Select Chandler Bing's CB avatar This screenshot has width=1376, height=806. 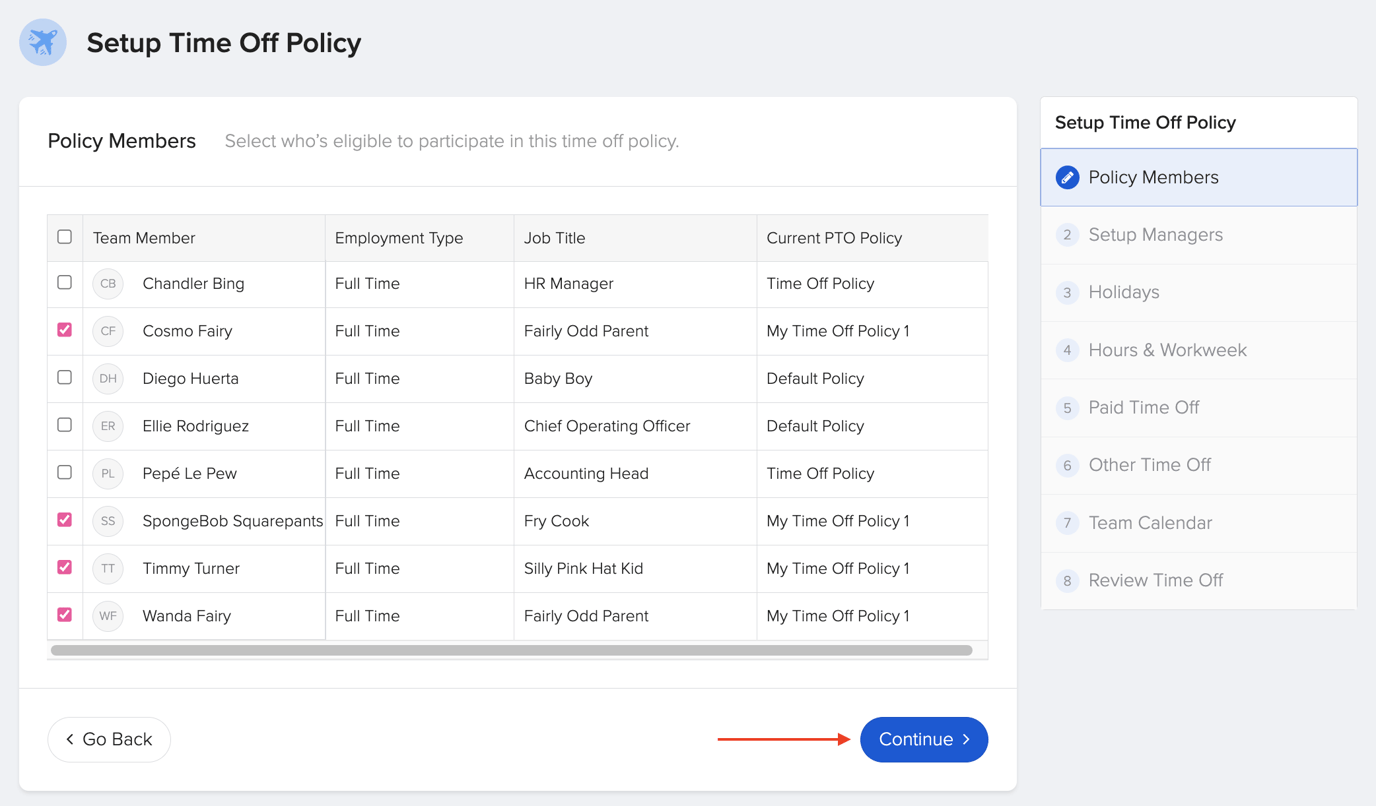(107, 284)
